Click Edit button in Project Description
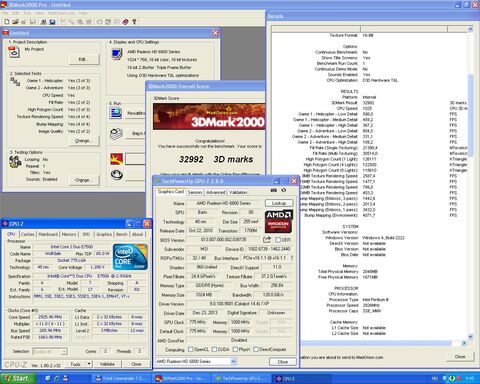 tap(84, 59)
